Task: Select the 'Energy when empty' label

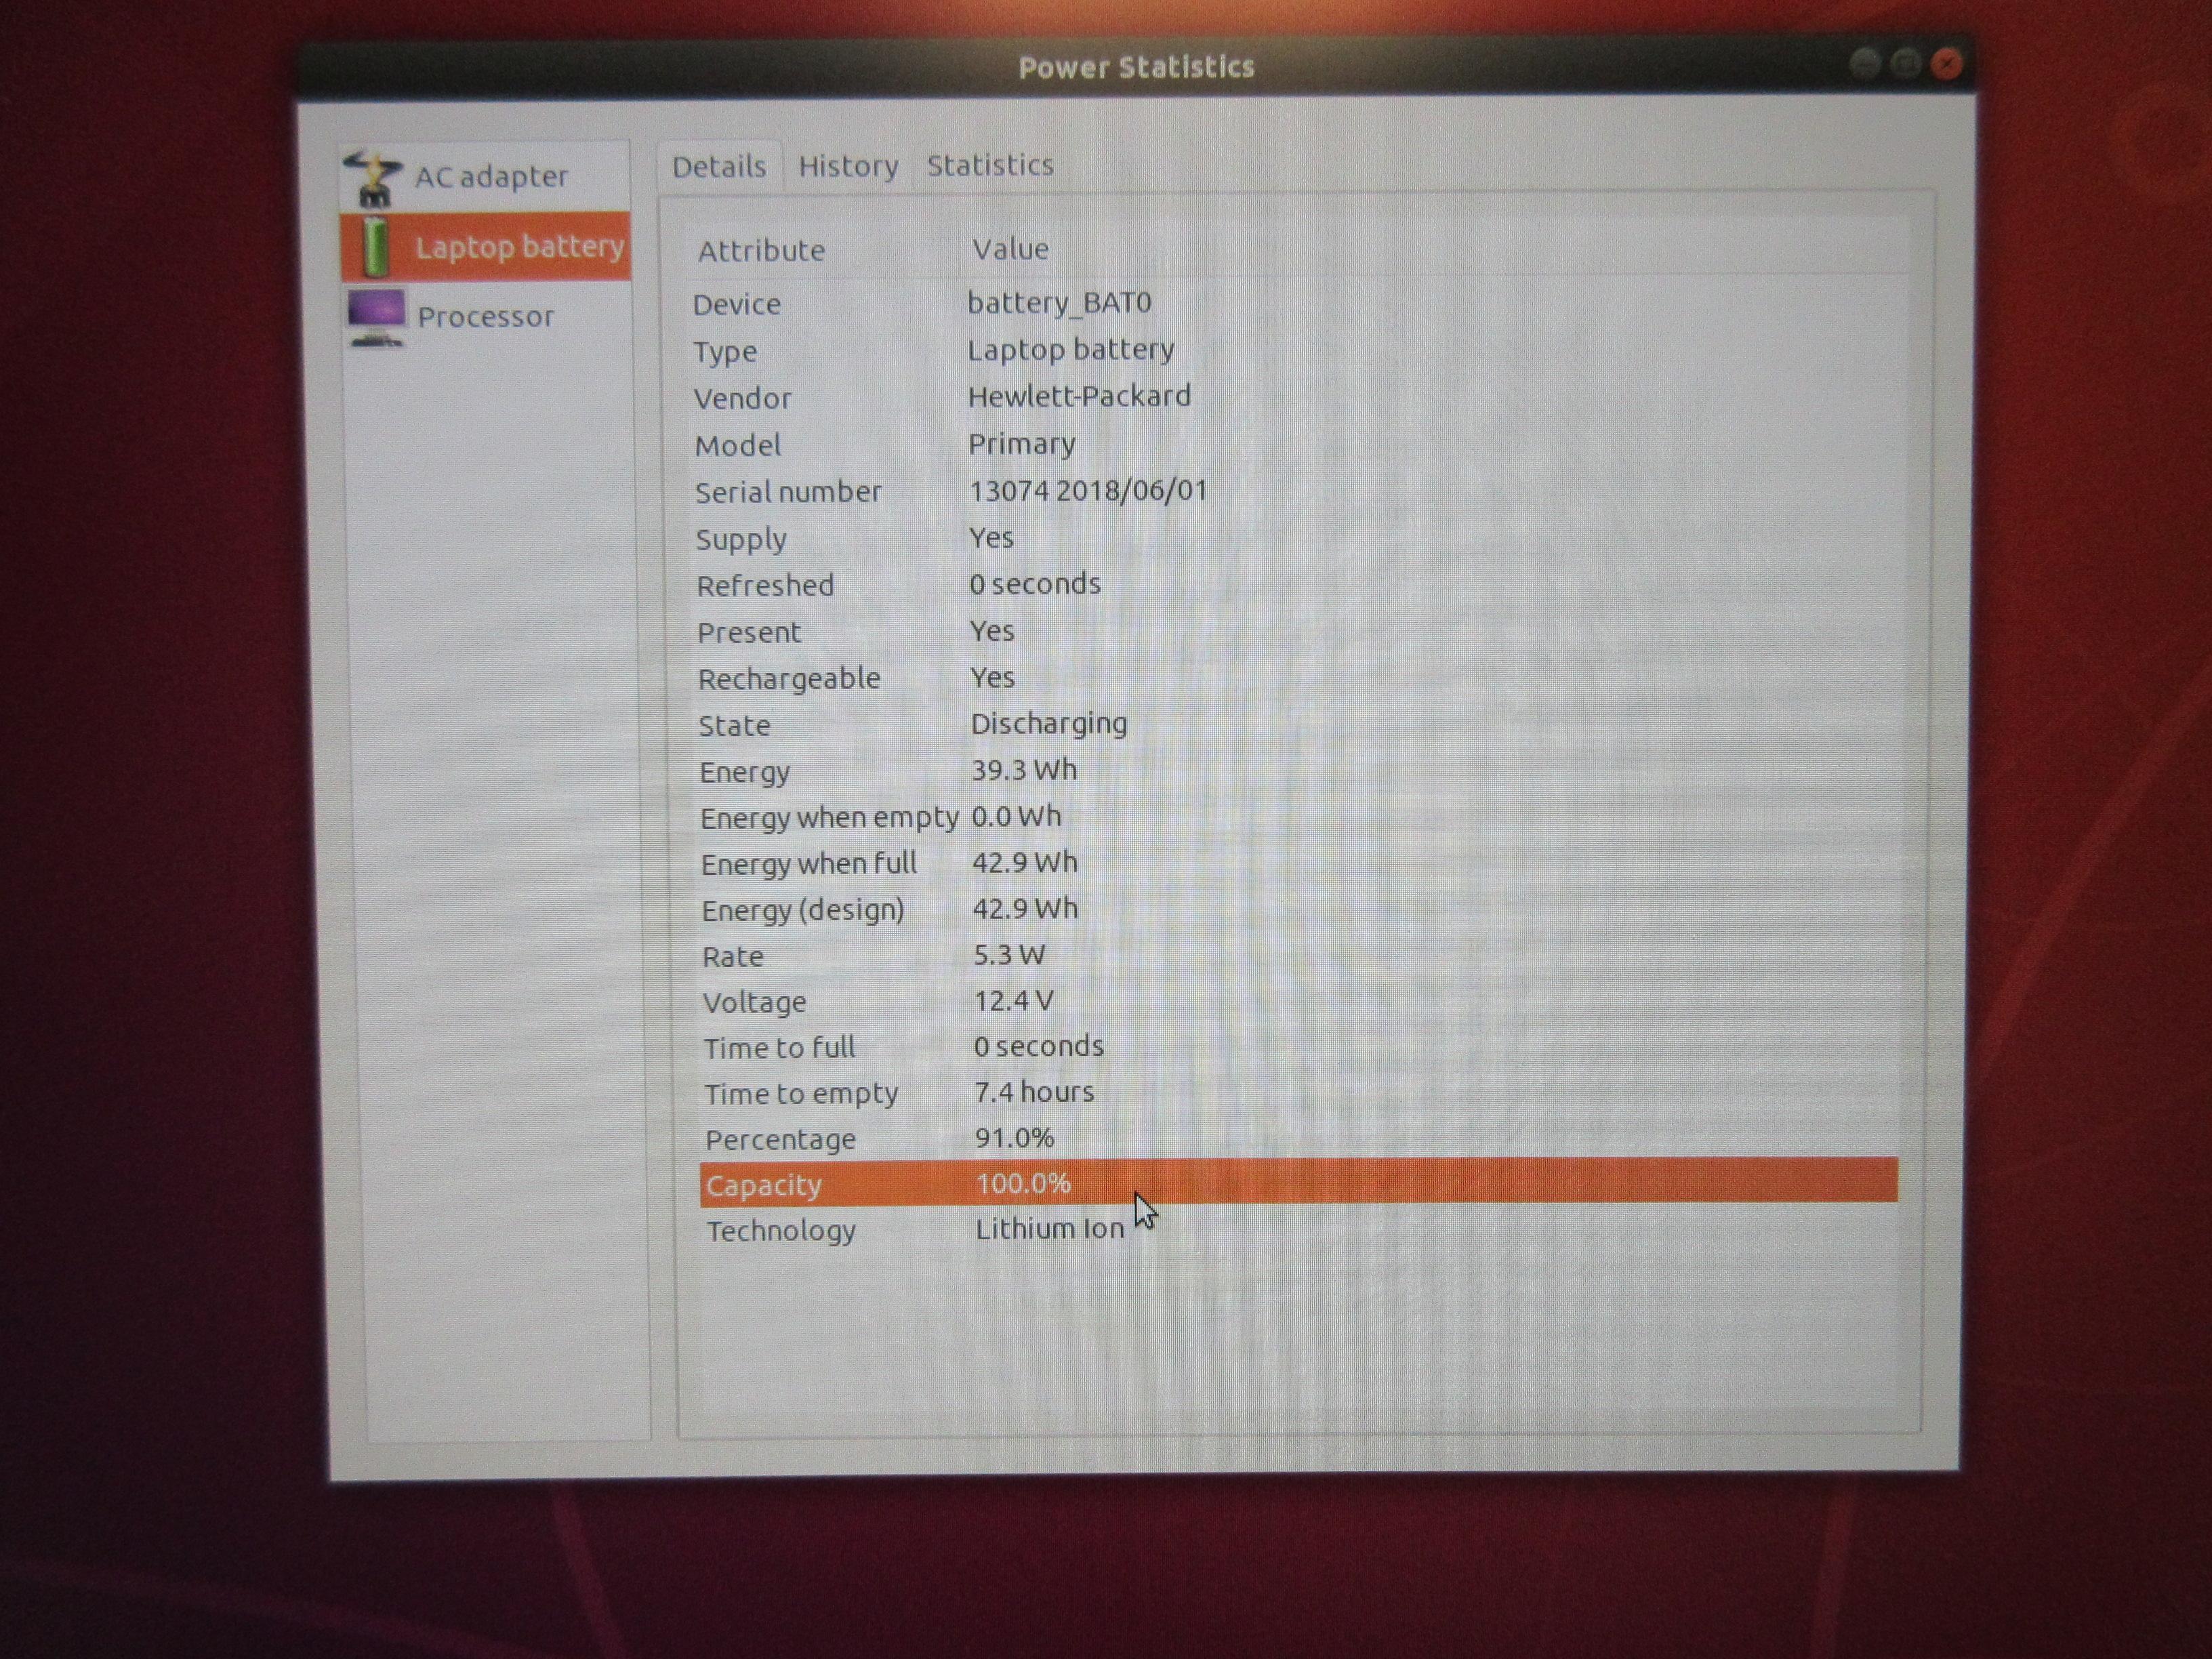Action: click(829, 819)
